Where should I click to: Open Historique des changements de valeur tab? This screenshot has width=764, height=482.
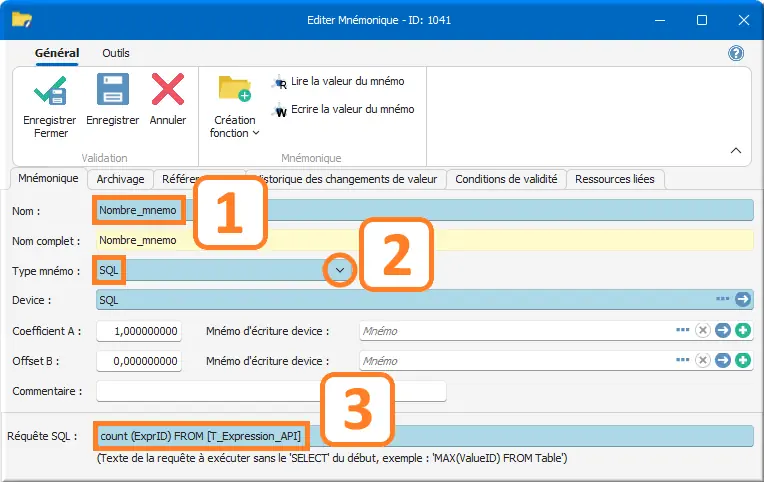[x=346, y=179]
